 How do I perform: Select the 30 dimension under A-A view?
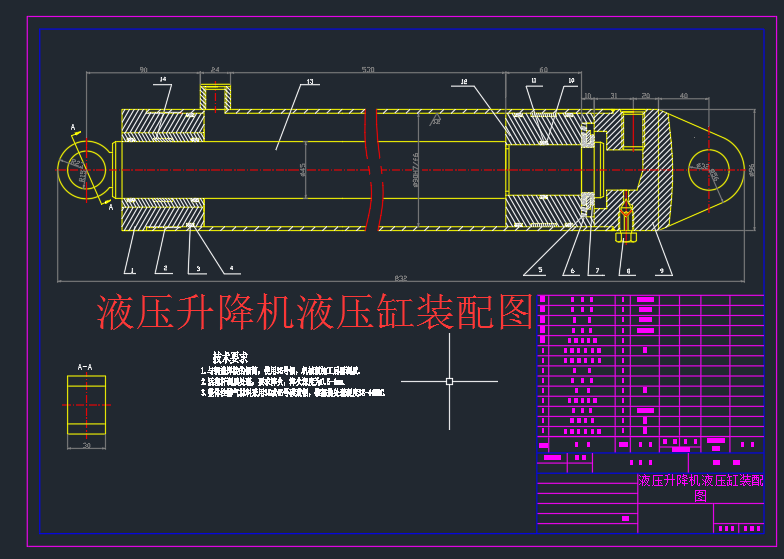coord(86,445)
